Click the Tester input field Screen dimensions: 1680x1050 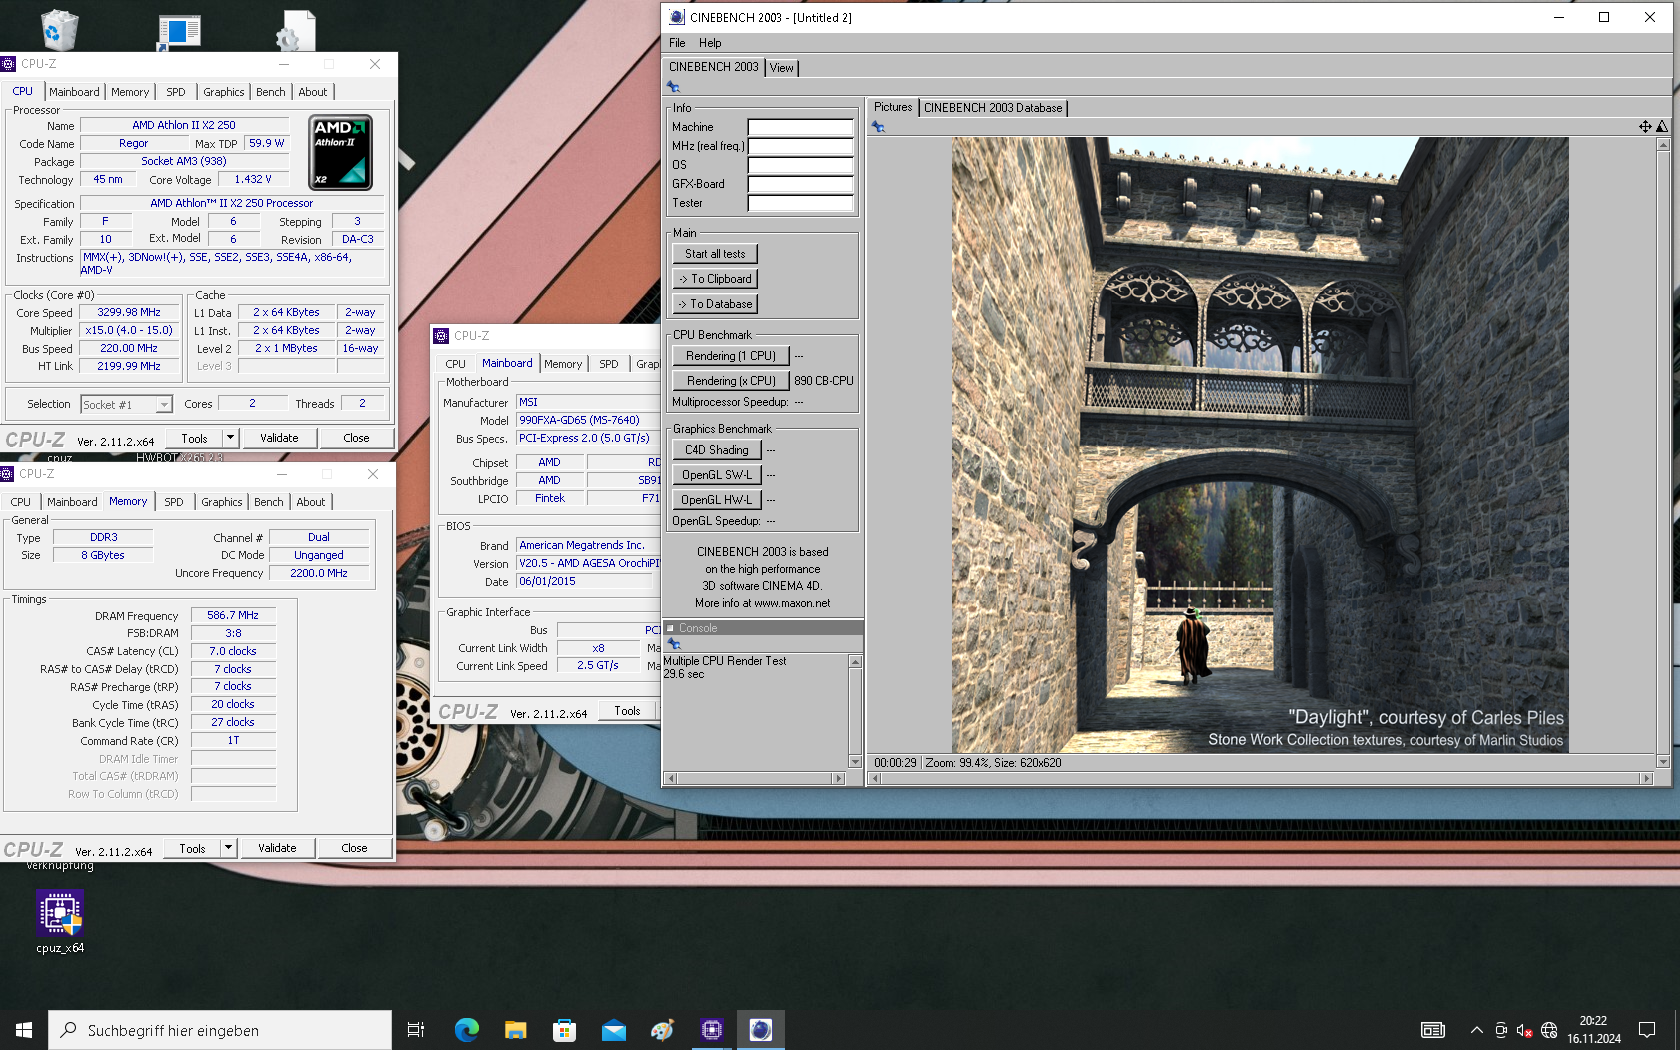tap(800, 204)
